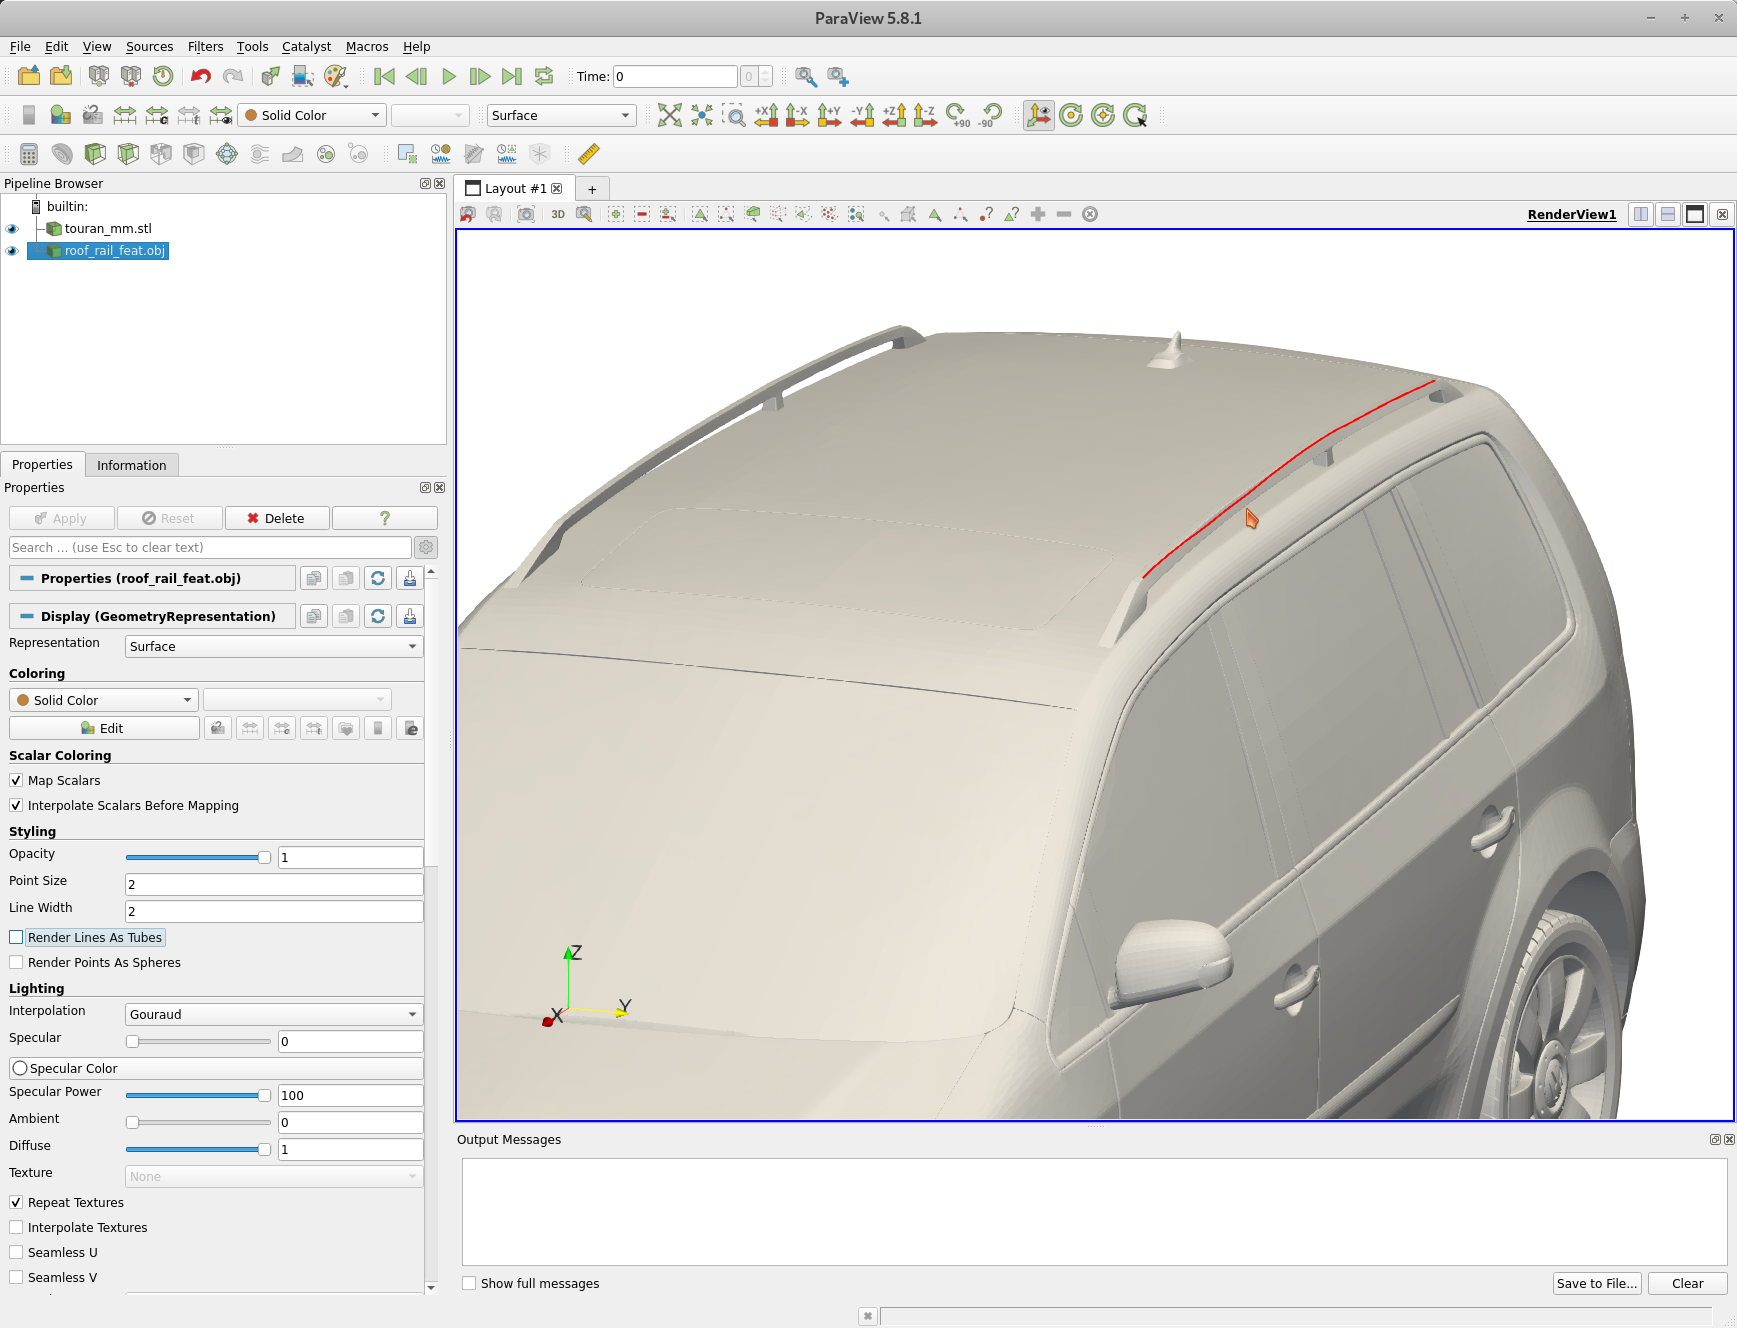Viewport: 1737px width, 1328px height.
Task: Enable Render Lines As Tubes
Action: coord(16,937)
